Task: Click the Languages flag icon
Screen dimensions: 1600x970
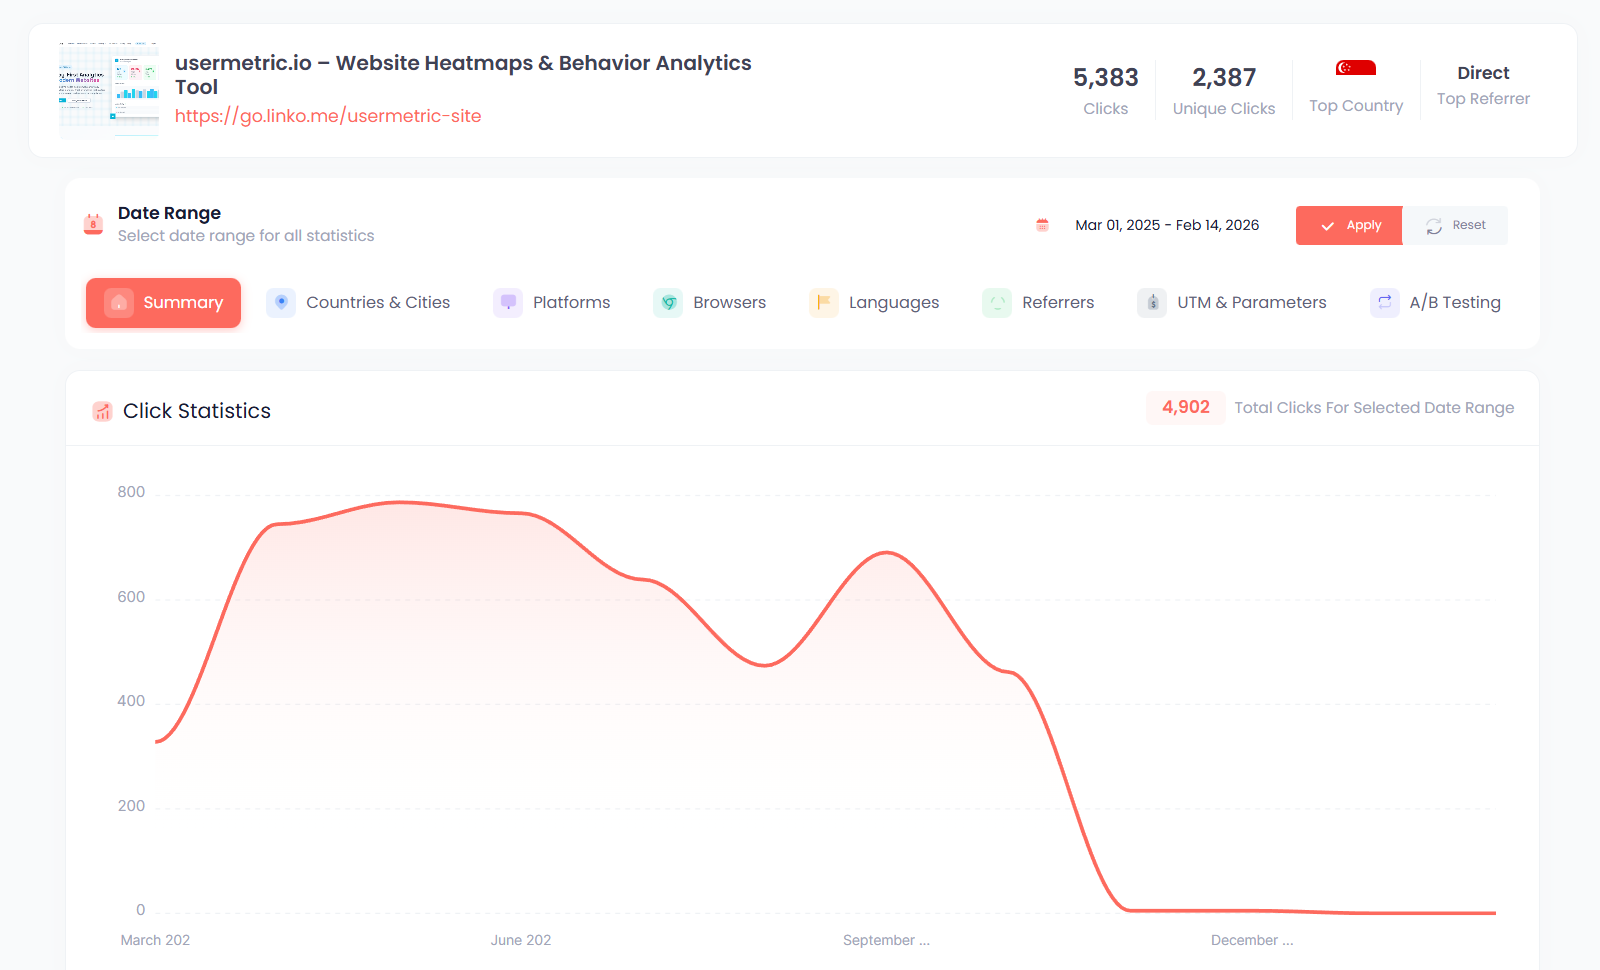Action: coord(823,302)
